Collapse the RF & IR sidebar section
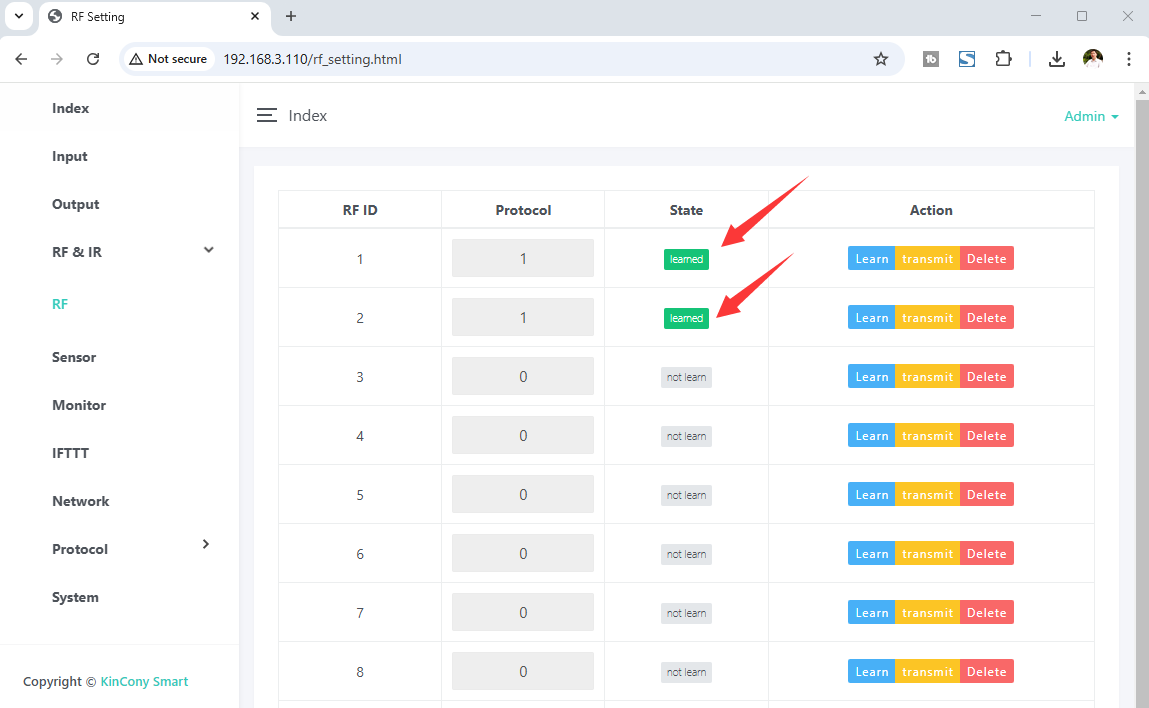Screen dimensions: 1149x708 point(208,251)
